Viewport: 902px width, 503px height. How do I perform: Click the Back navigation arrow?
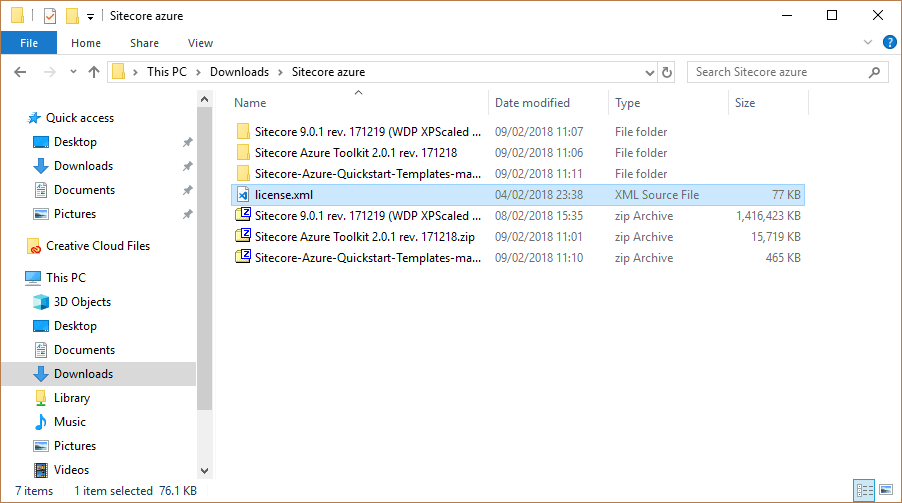point(20,72)
